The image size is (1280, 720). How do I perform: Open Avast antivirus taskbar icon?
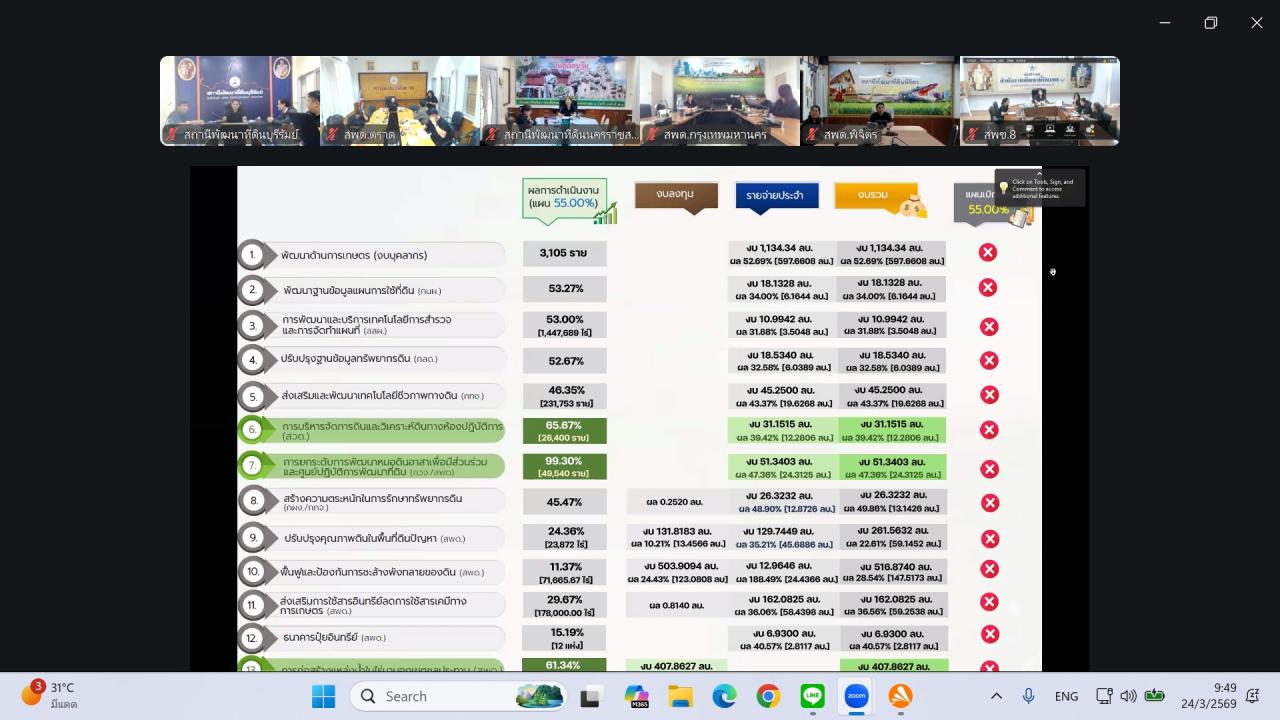coord(900,696)
